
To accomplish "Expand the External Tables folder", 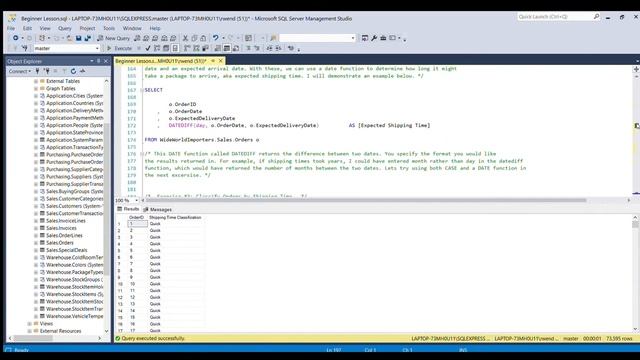I will pyautogui.click(x=36, y=81).
